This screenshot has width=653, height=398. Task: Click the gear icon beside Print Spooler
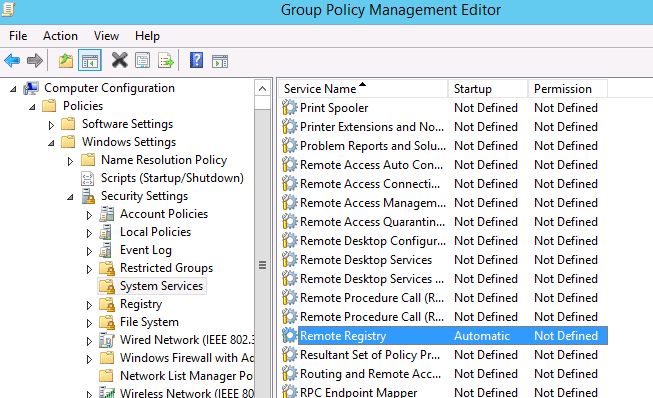tap(289, 108)
